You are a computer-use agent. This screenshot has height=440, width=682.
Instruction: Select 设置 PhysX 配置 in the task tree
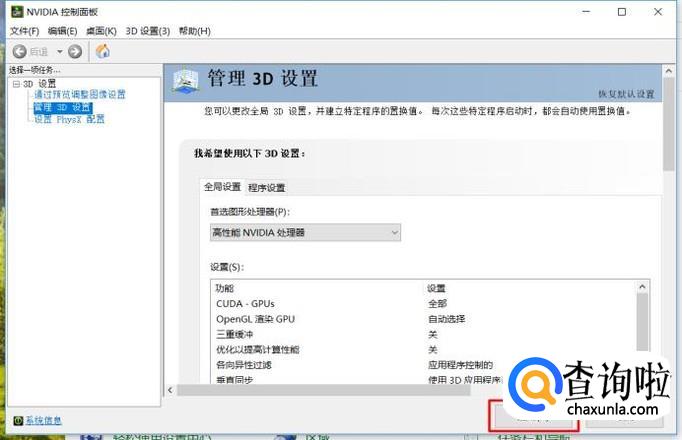point(68,119)
